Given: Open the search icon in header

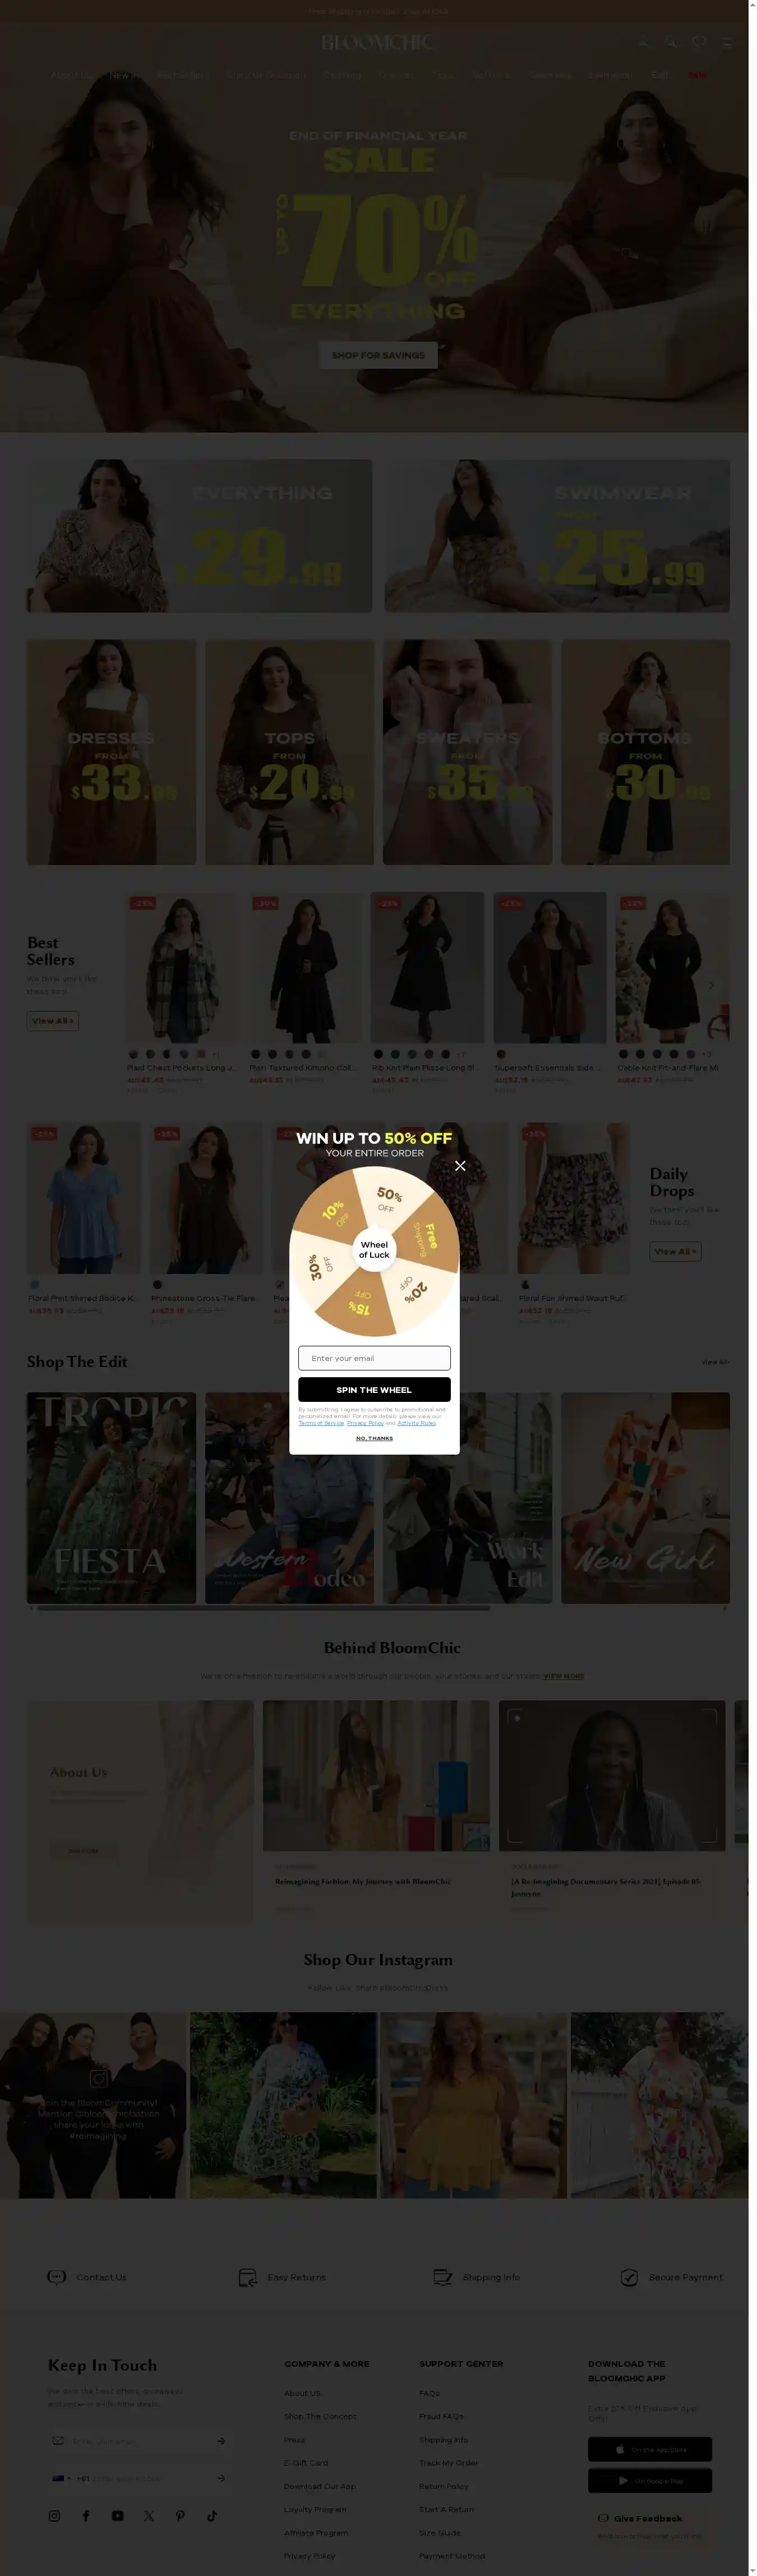Looking at the screenshot, I should tap(671, 42).
